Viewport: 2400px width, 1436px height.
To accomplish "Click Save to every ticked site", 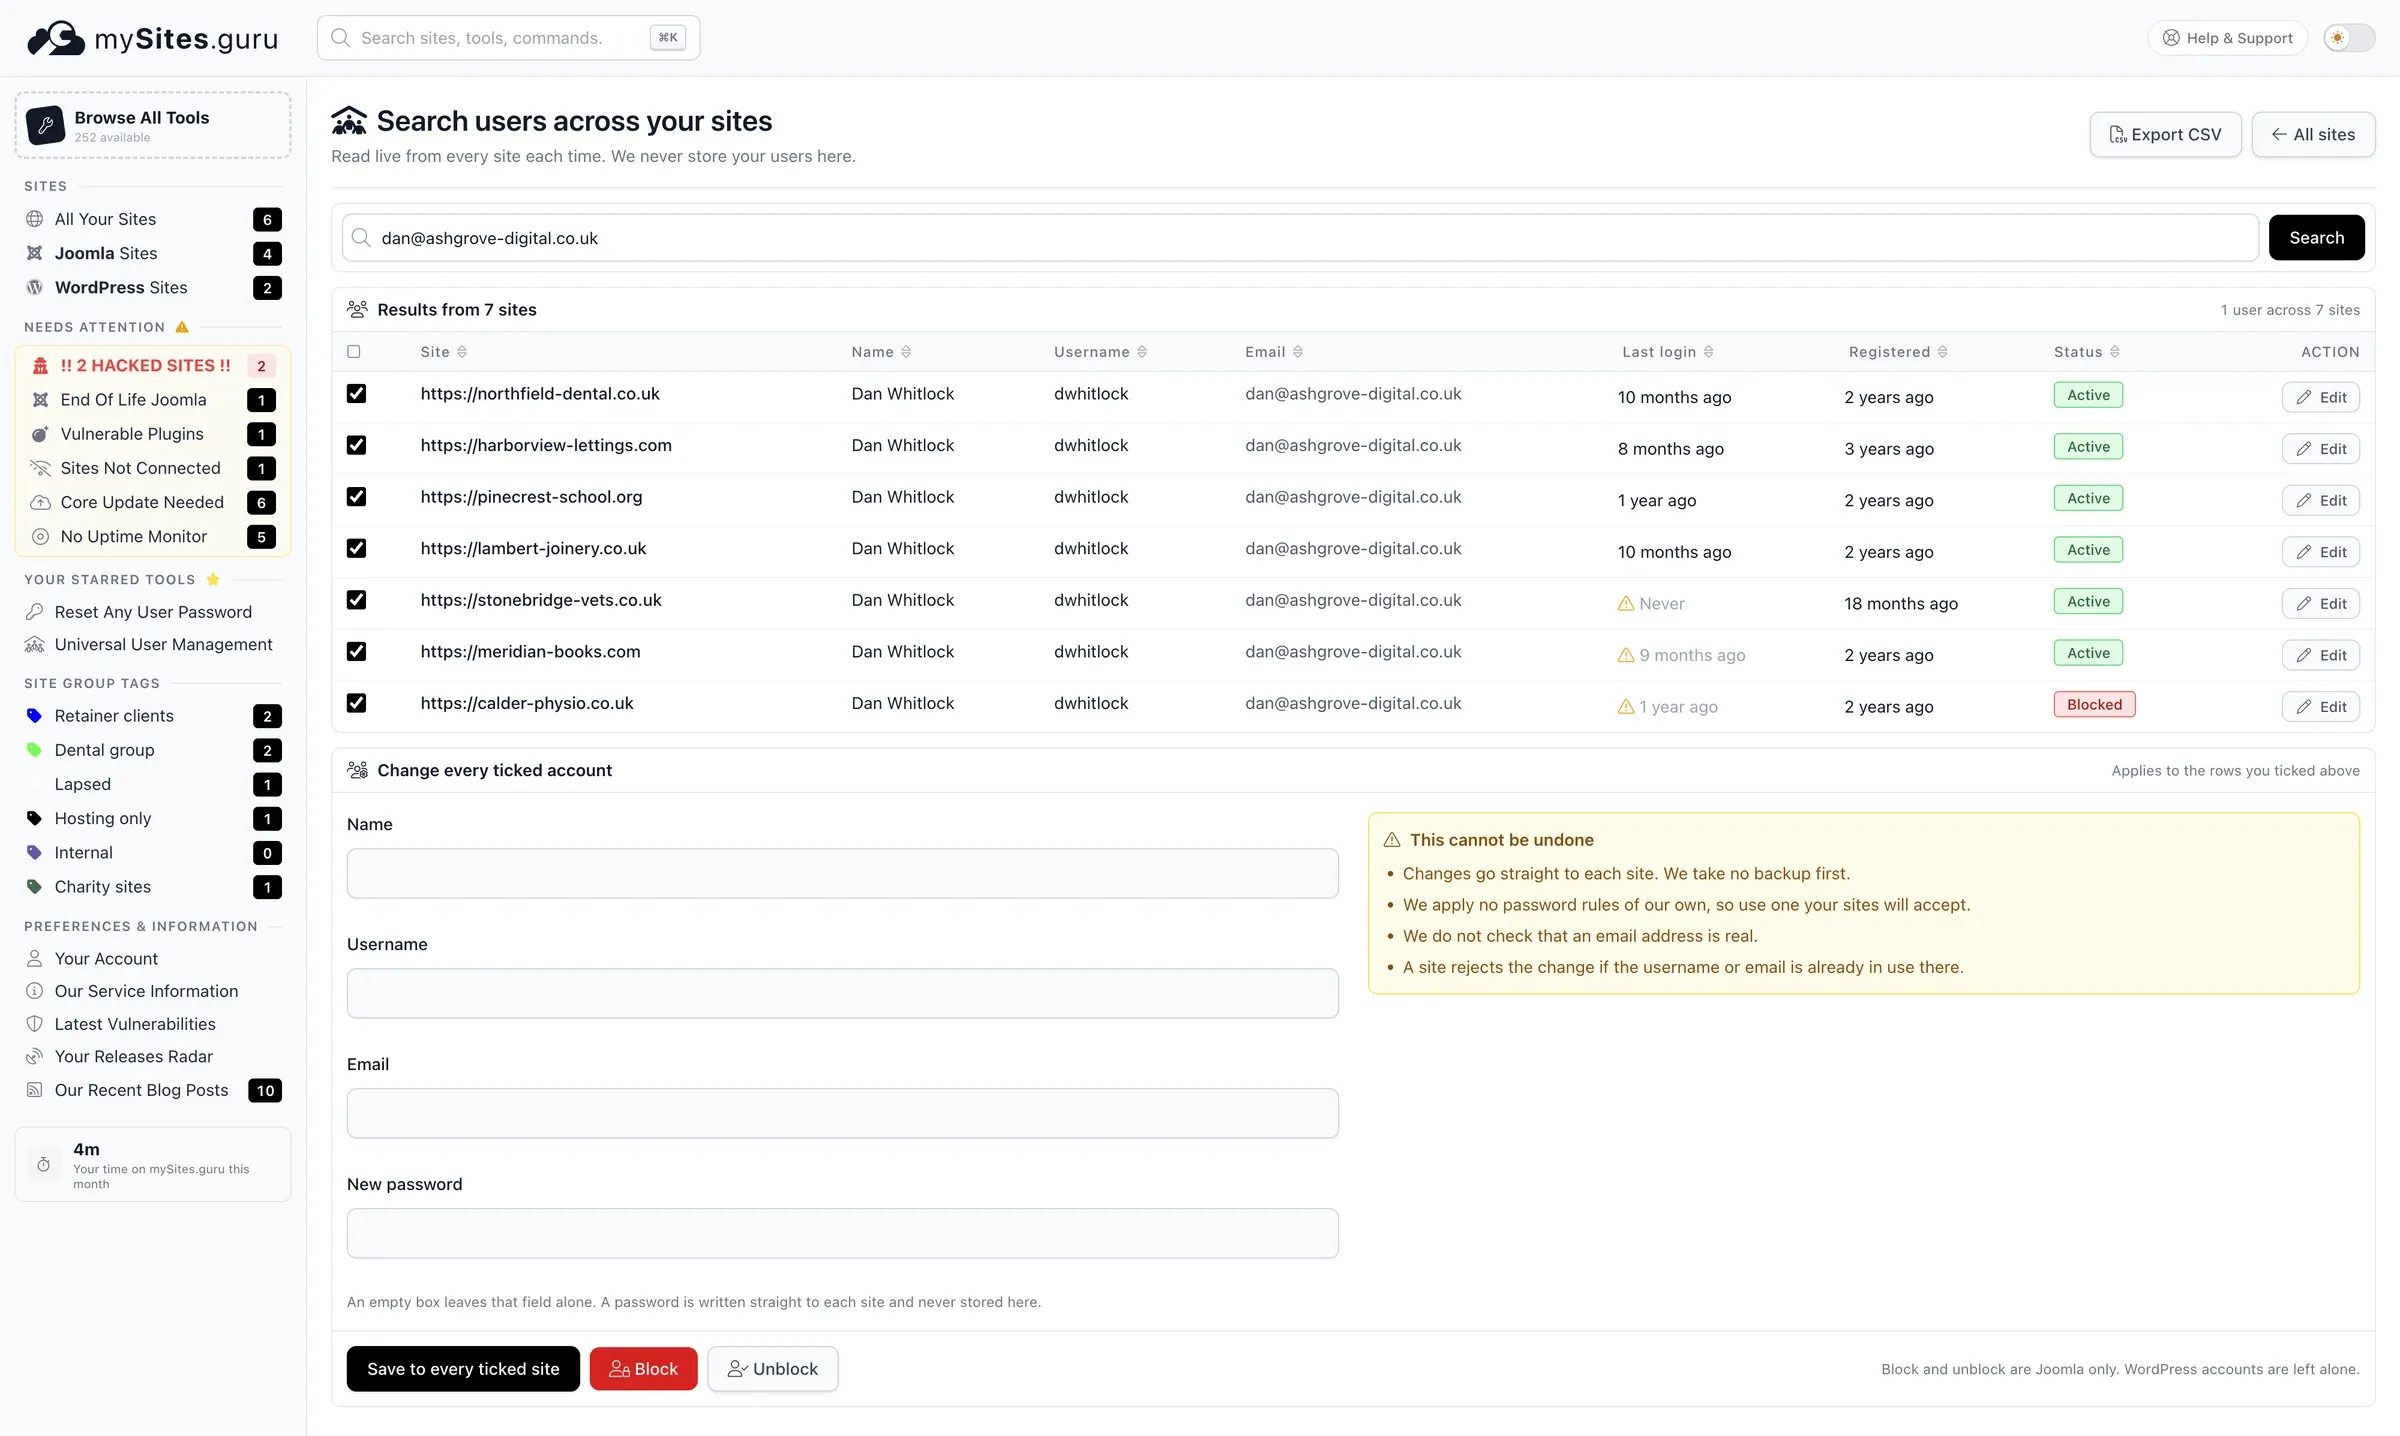I will 463,1369.
